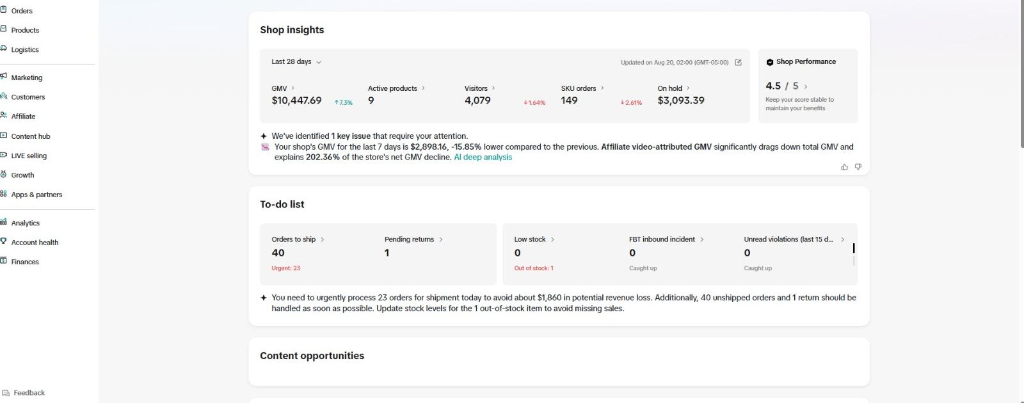Click the sparkle icon in To-do summary
This screenshot has height=403, width=1024.
[x=264, y=298]
